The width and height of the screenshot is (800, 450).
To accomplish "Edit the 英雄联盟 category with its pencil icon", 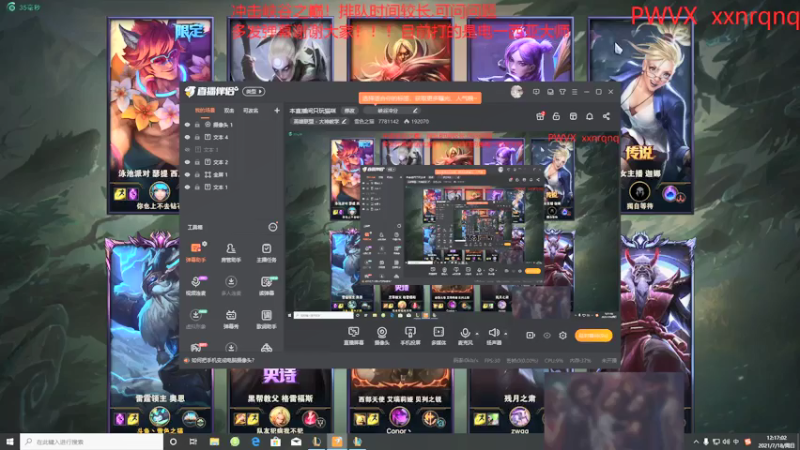I will [344, 121].
